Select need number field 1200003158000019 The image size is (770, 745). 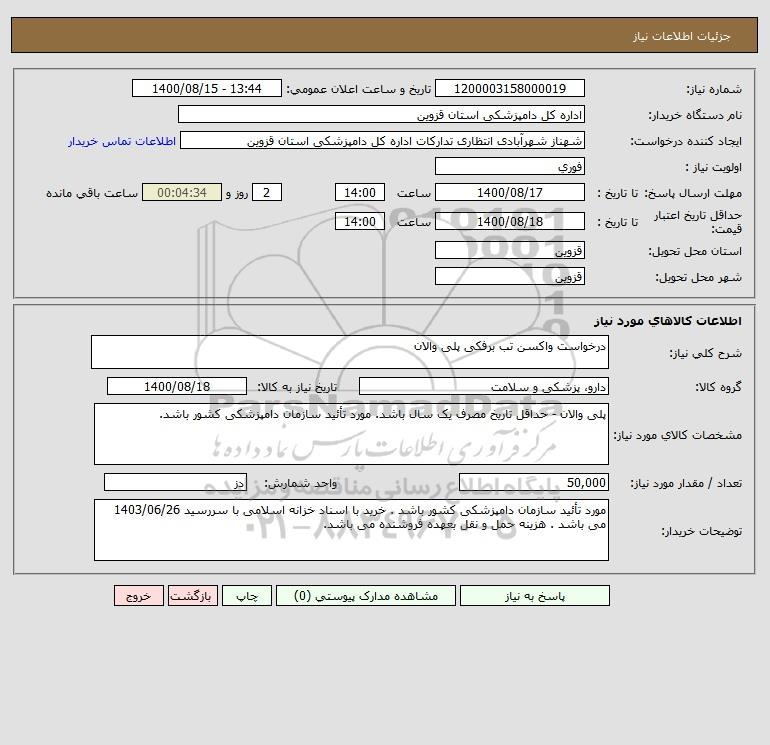510,88
